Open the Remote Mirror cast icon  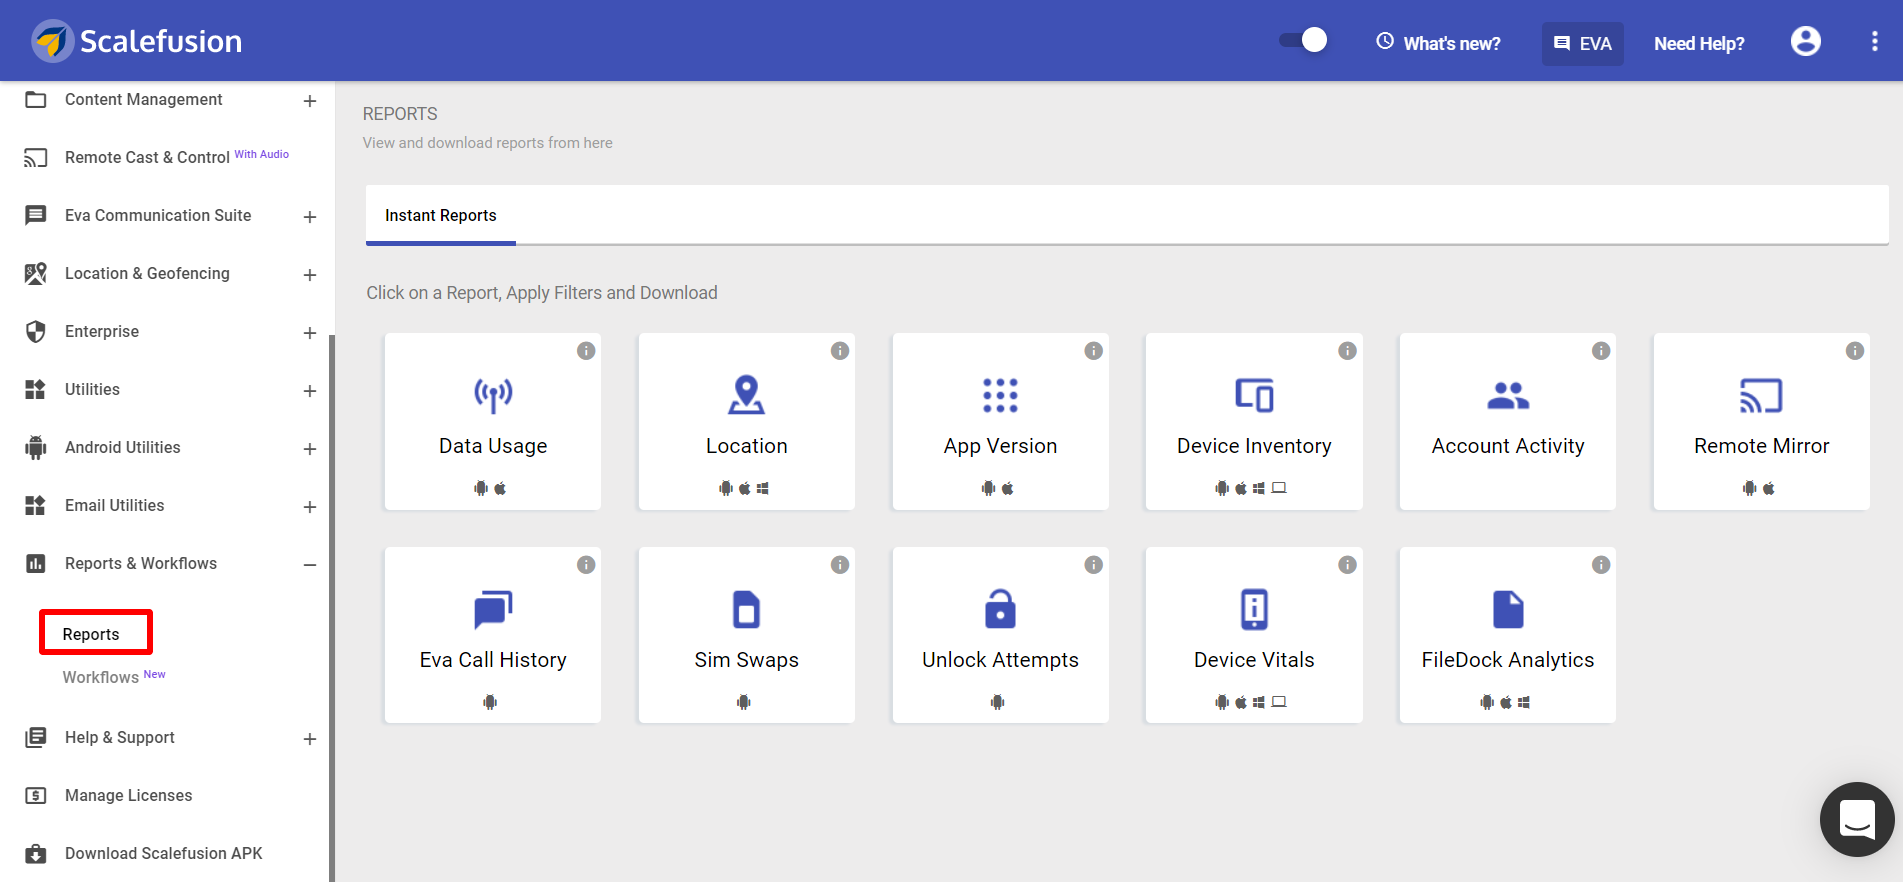pos(1761,395)
